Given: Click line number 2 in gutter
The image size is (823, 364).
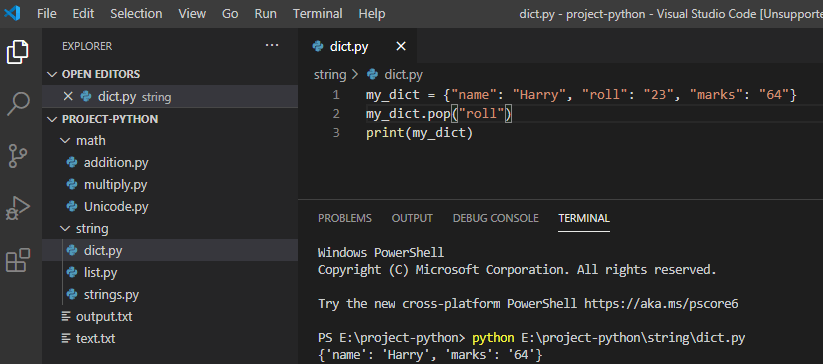Looking at the screenshot, I should coord(336,114).
